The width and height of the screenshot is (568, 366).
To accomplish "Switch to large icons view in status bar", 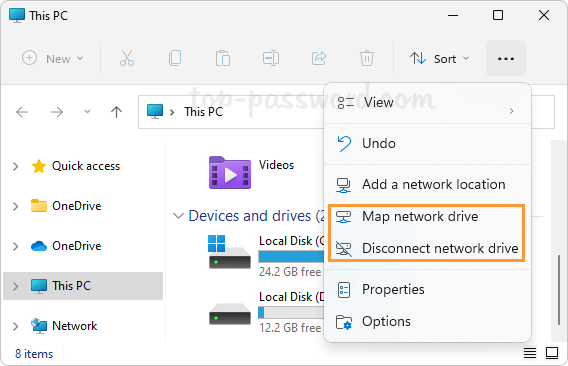I will tap(552, 353).
